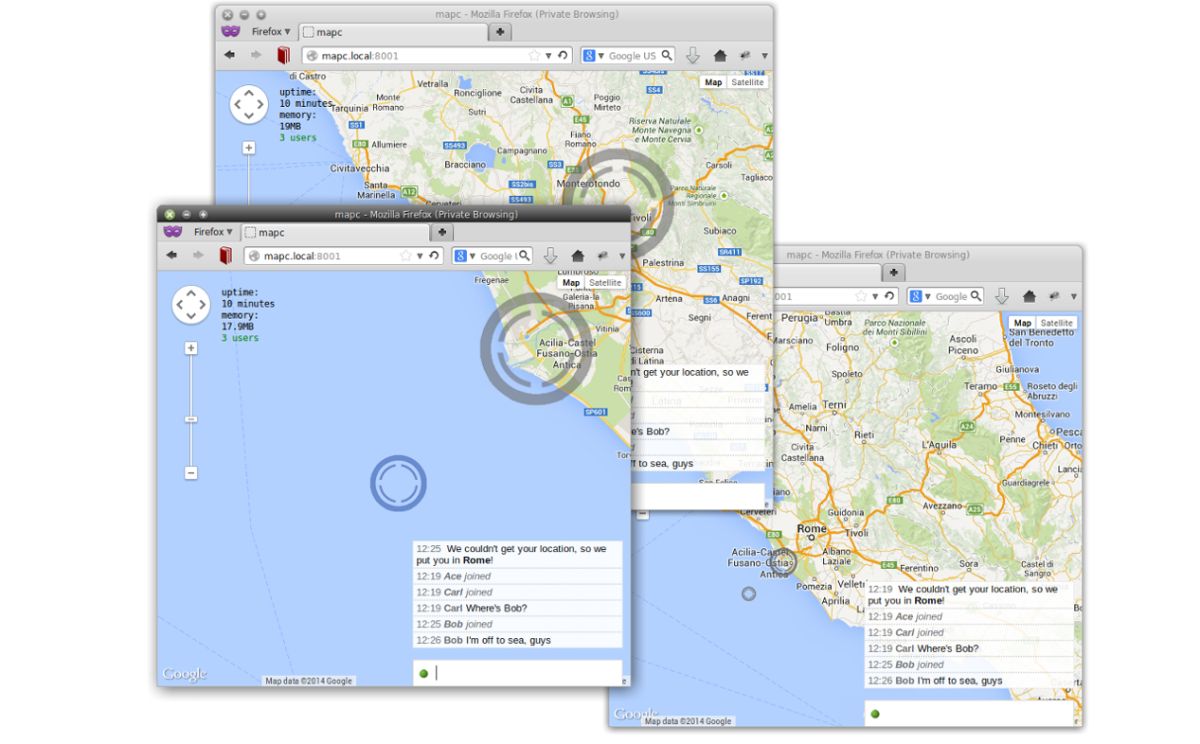
Task: Switch to Satellite view in the right-hand window
Action: pyautogui.click(x=1056, y=323)
